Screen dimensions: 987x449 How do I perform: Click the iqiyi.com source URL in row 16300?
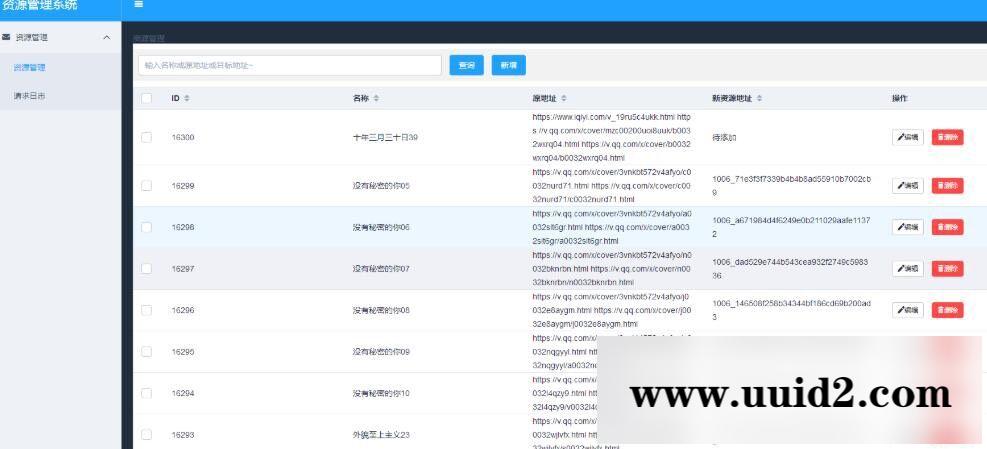coord(603,117)
